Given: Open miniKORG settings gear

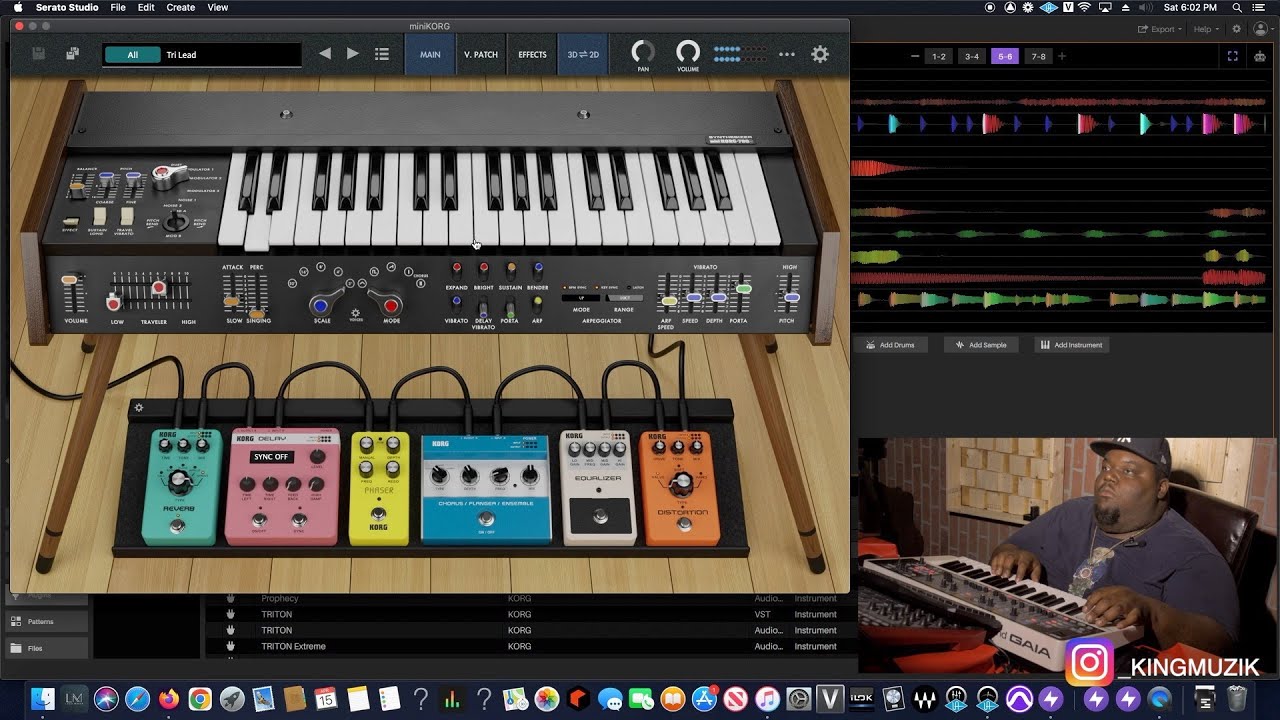Looking at the screenshot, I should click(x=820, y=54).
